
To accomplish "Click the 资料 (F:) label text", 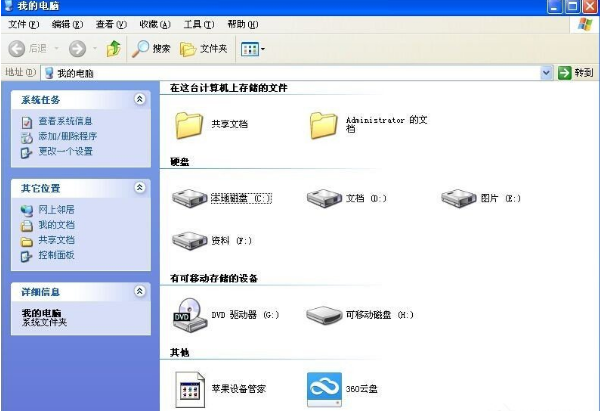I will click(x=232, y=240).
